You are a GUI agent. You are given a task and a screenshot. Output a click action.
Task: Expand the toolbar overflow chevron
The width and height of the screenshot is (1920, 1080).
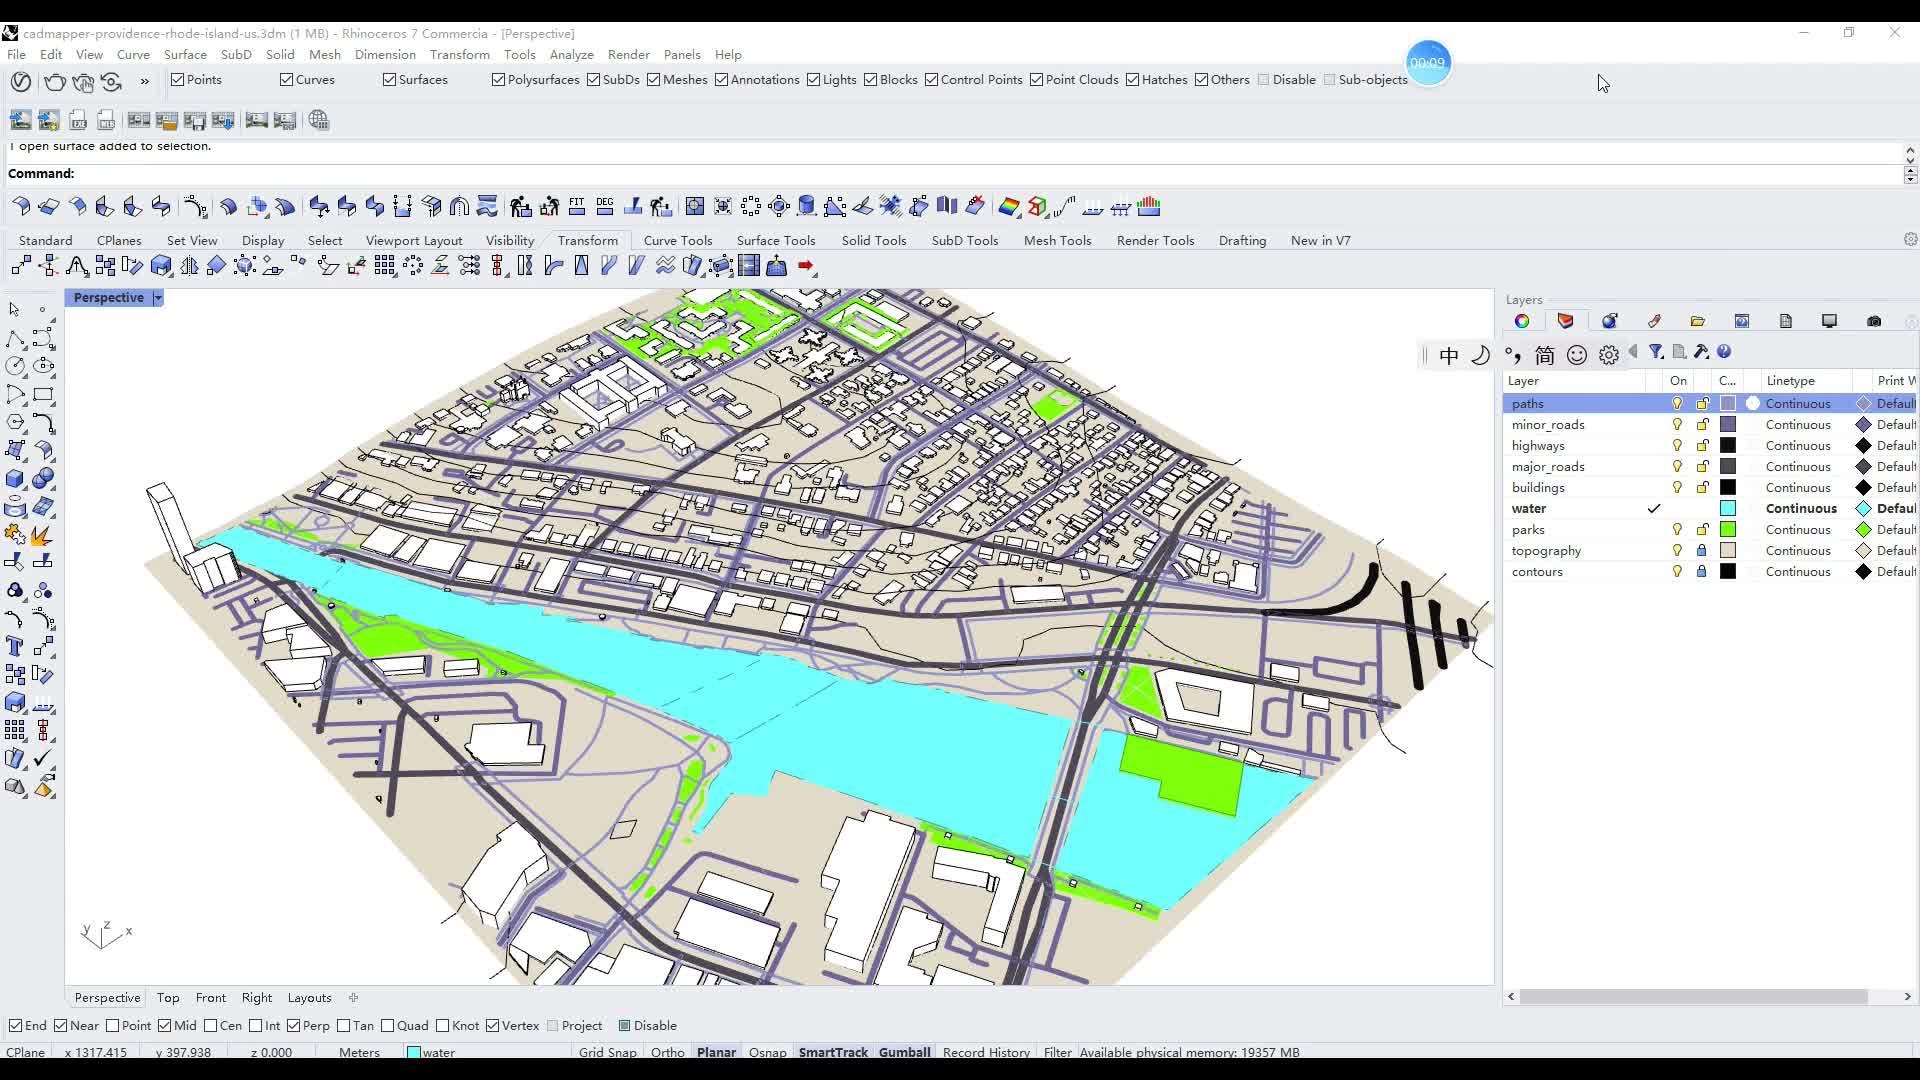tap(145, 81)
